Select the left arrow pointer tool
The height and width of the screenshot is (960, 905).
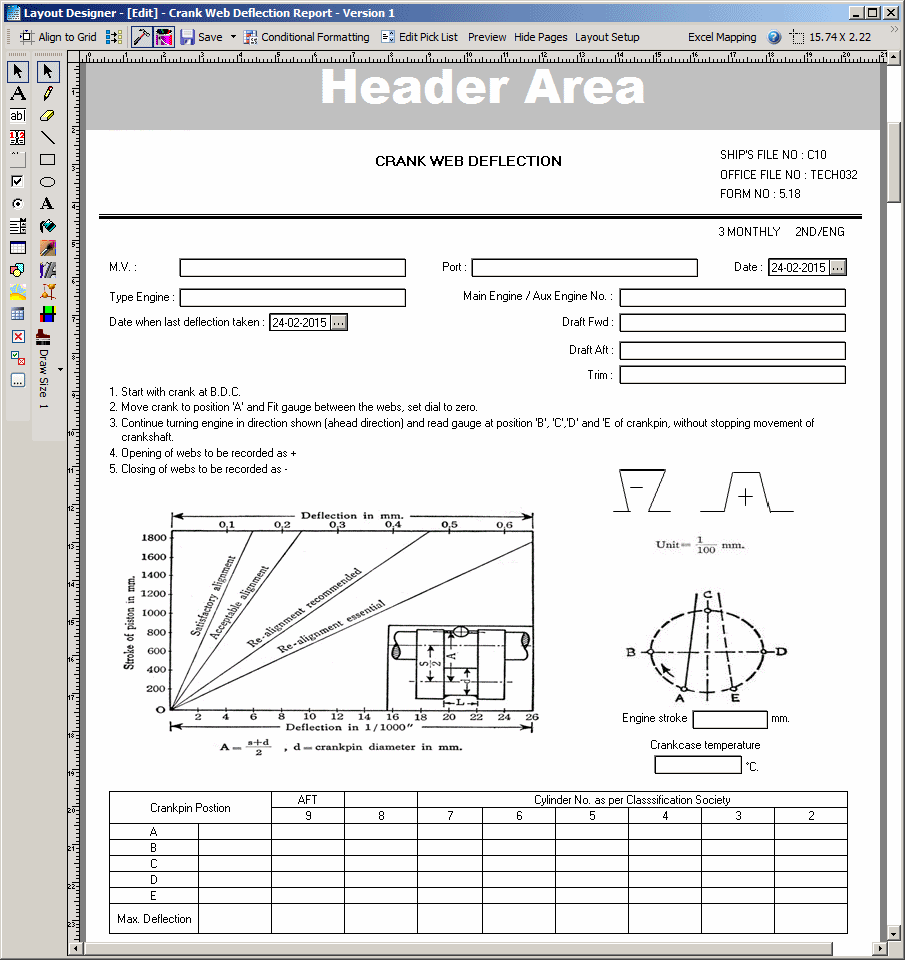pyautogui.click(x=18, y=72)
